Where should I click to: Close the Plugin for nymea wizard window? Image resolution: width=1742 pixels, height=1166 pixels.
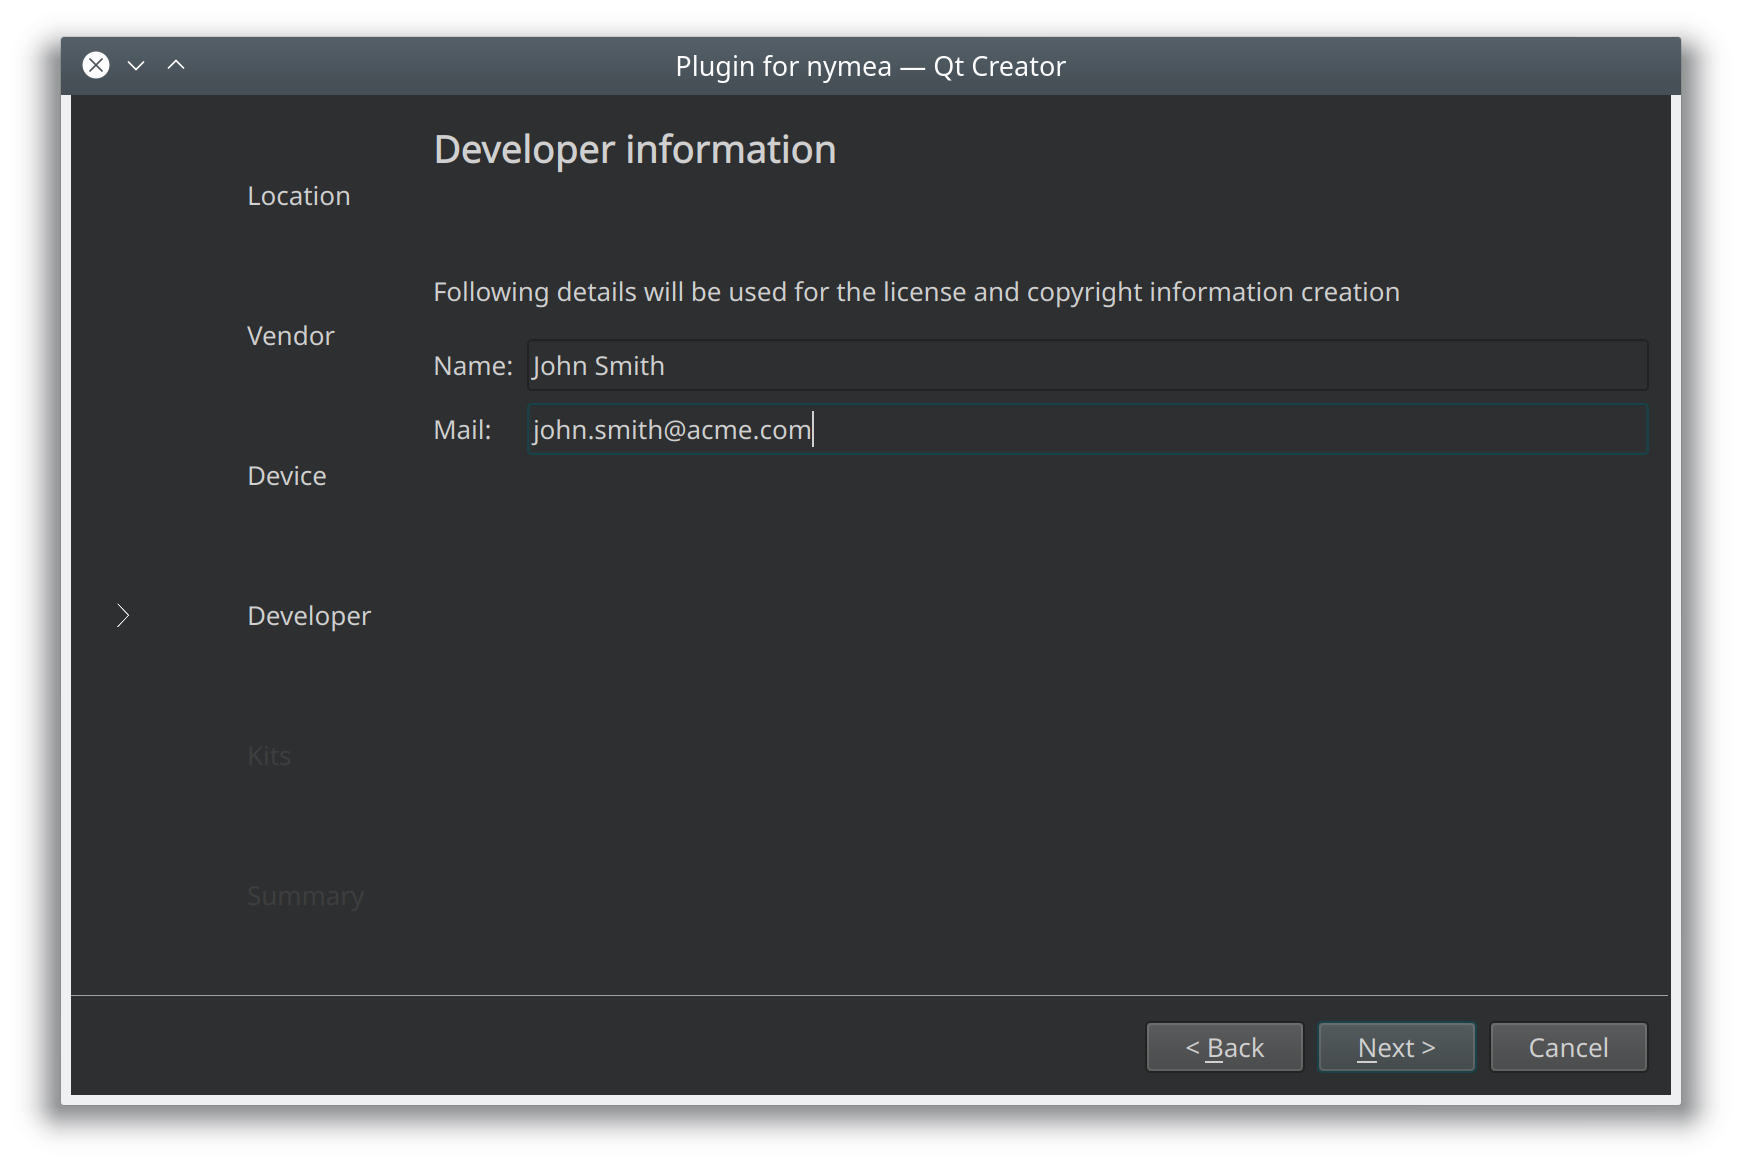(96, 66)
